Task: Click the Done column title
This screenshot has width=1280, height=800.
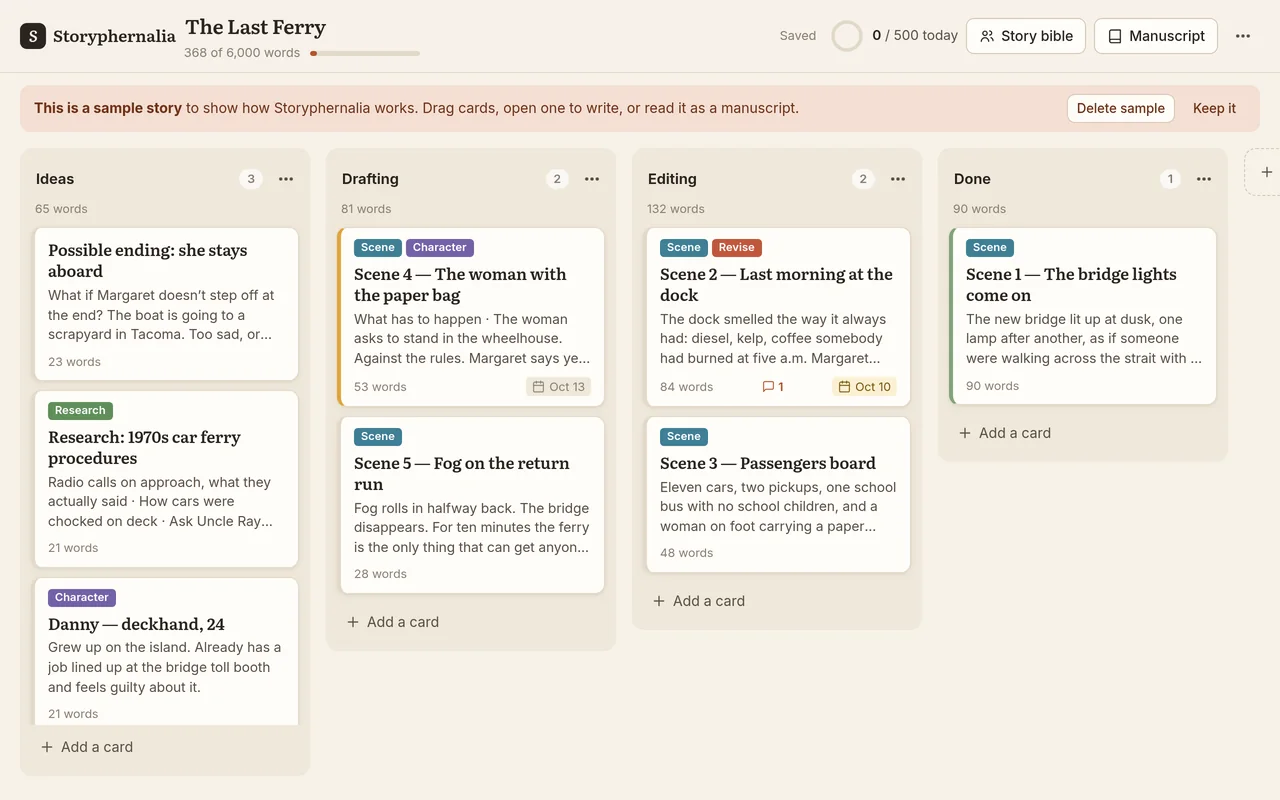Action: point(972,179)
